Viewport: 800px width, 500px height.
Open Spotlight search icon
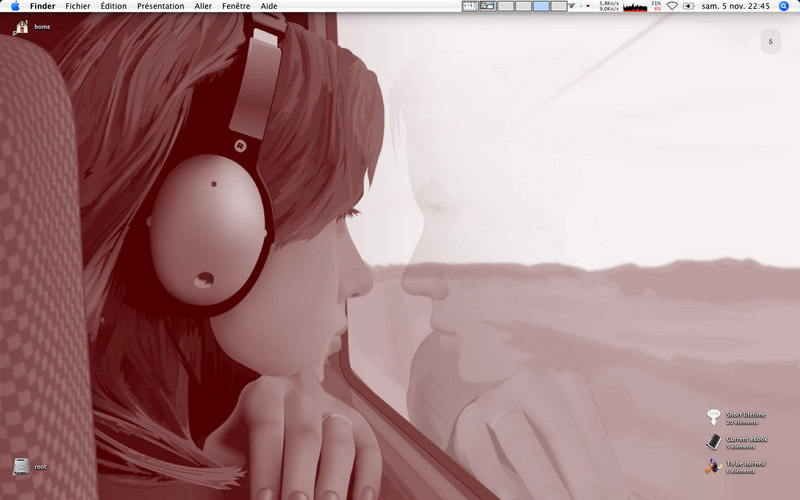(x=784, y=6)
